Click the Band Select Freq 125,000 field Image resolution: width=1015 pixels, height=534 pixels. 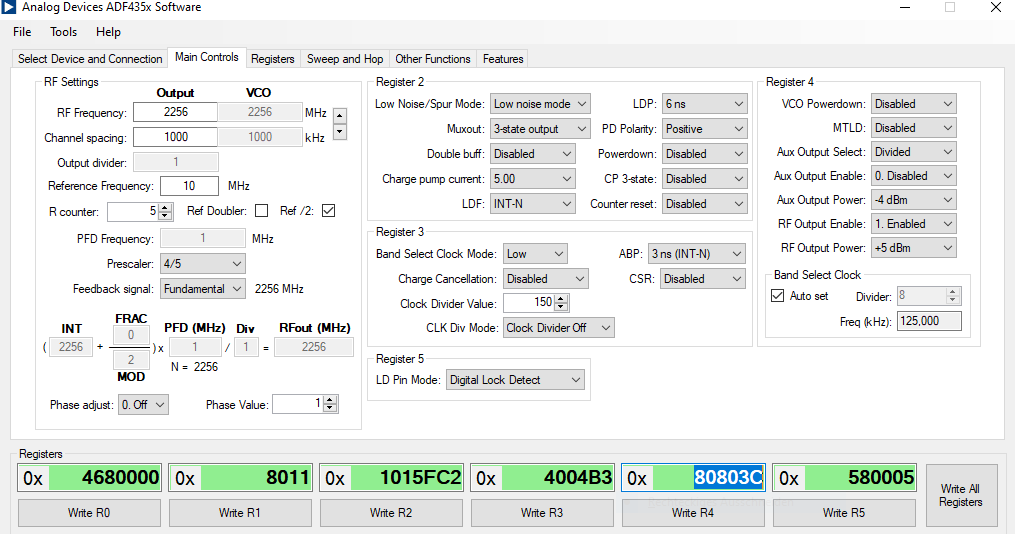pyautogui.click(x=929, y=321)
